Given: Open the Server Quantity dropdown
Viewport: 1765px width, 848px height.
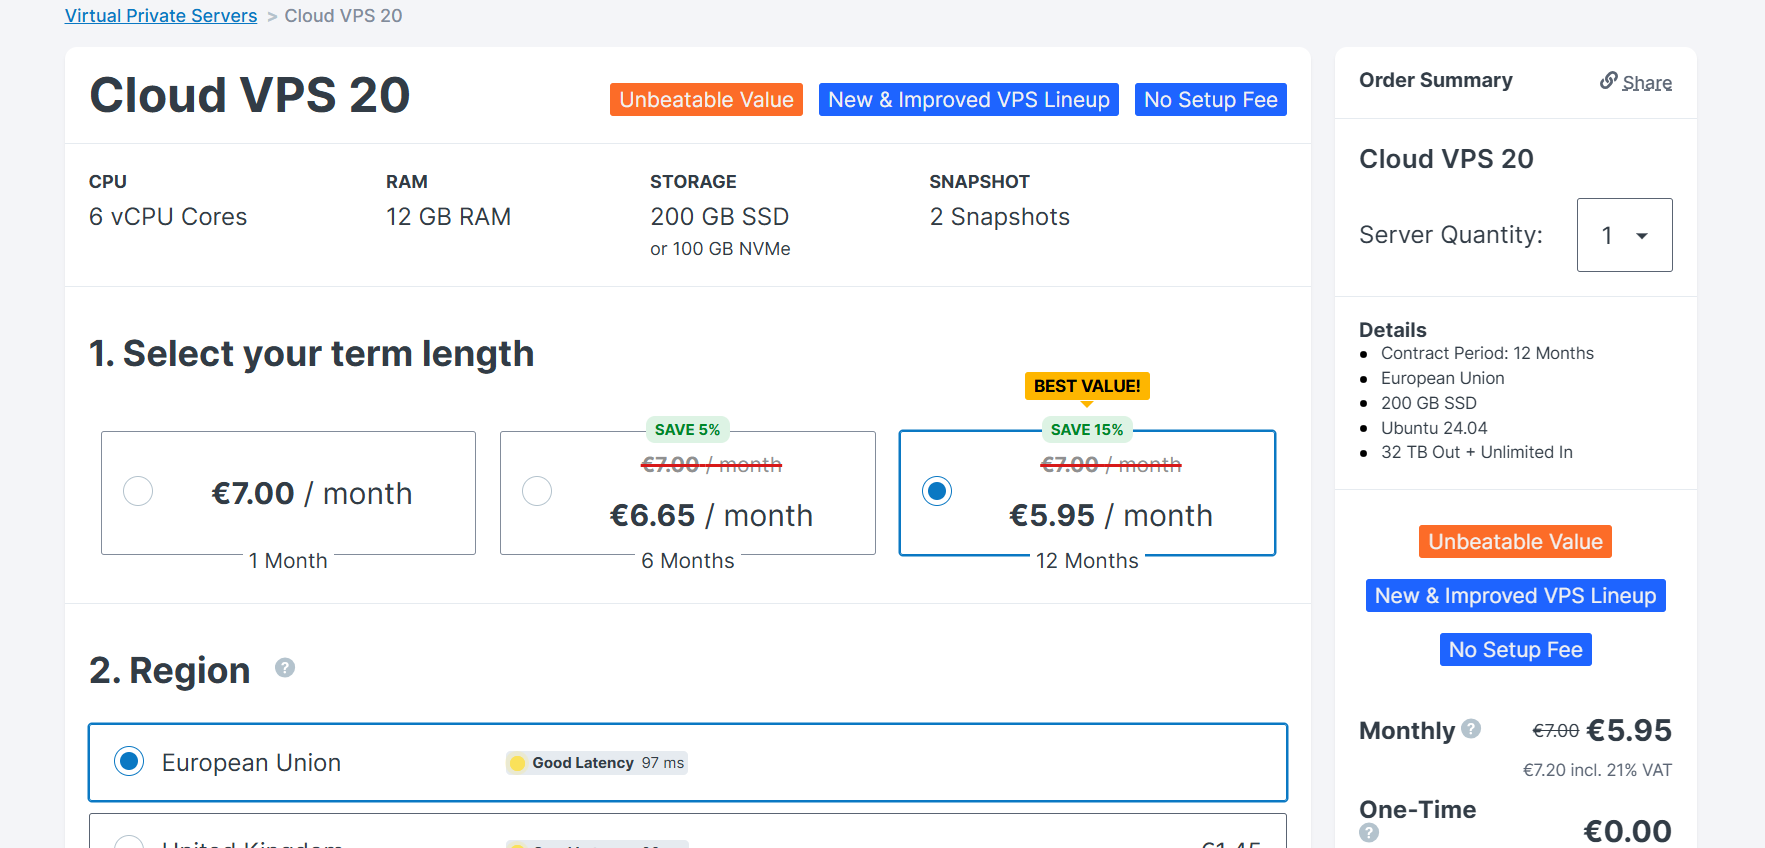Looking at the screenshot, I should 1624,235.
